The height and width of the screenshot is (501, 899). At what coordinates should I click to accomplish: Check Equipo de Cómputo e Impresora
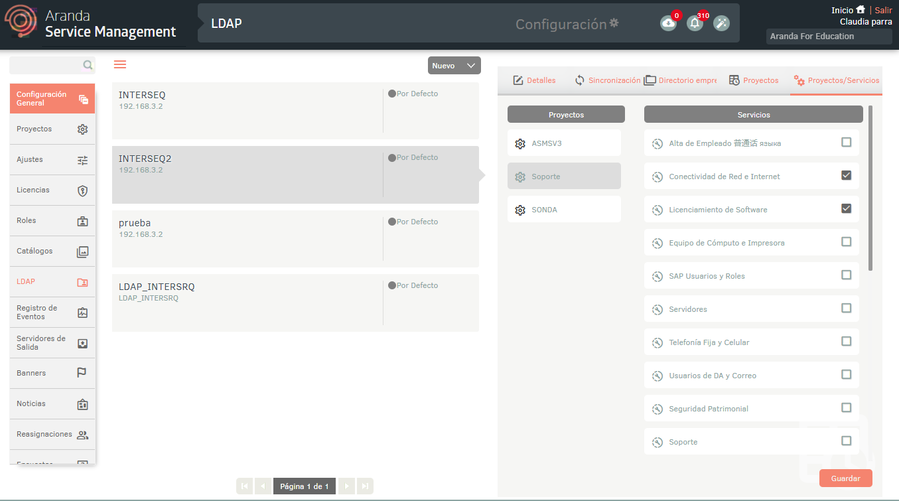tap(846, 242)
